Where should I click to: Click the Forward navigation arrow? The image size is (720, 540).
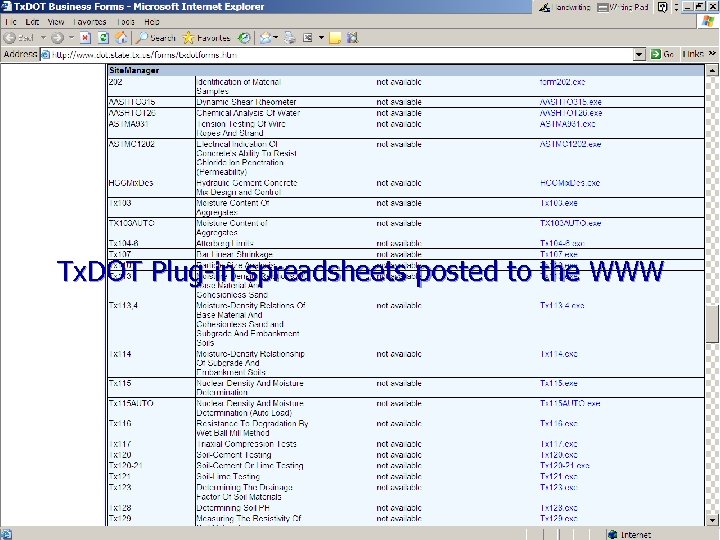click(57, 38)
